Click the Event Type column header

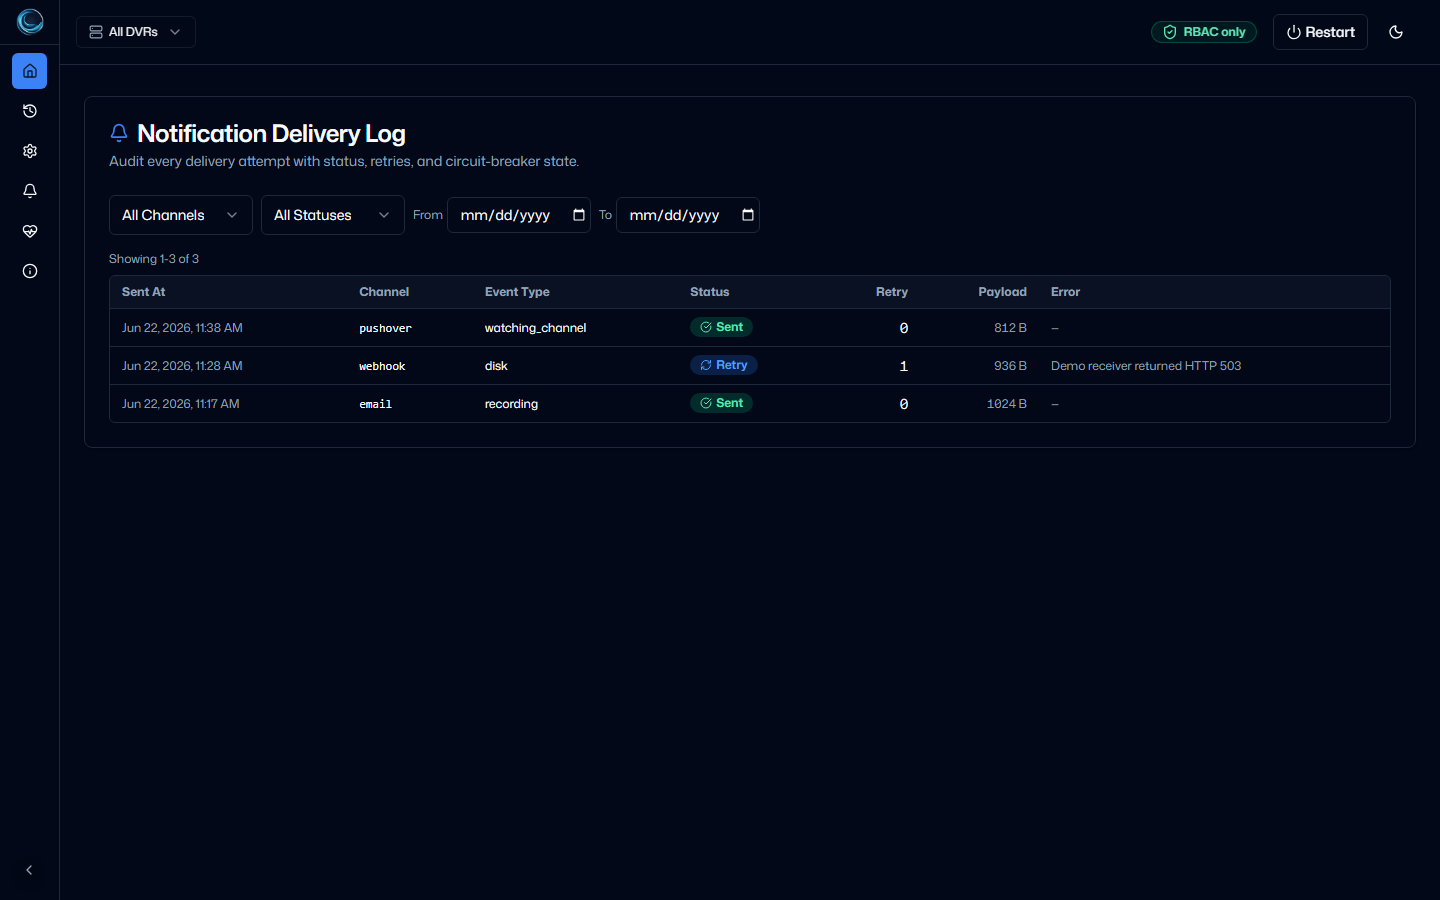click(x=517, y=292)
